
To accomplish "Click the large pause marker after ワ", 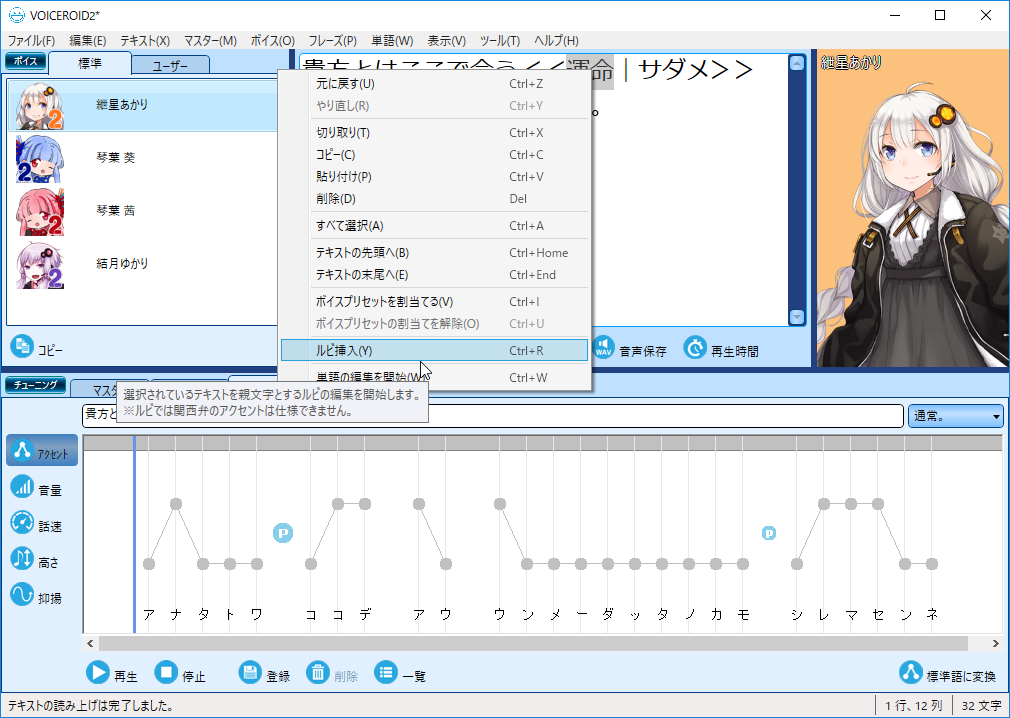I will tap(283, 533).
